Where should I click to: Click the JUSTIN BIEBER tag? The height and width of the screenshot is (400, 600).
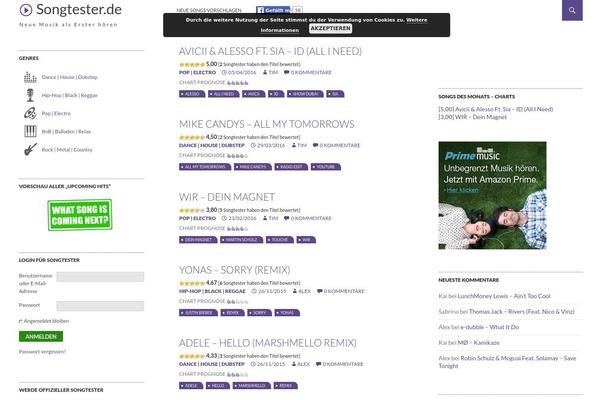(198, 313)
